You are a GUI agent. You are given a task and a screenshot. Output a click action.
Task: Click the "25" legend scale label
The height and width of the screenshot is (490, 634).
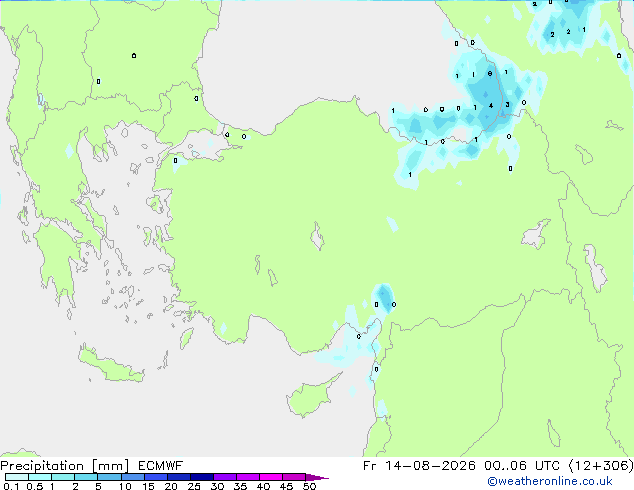click(x=194, y=486)
